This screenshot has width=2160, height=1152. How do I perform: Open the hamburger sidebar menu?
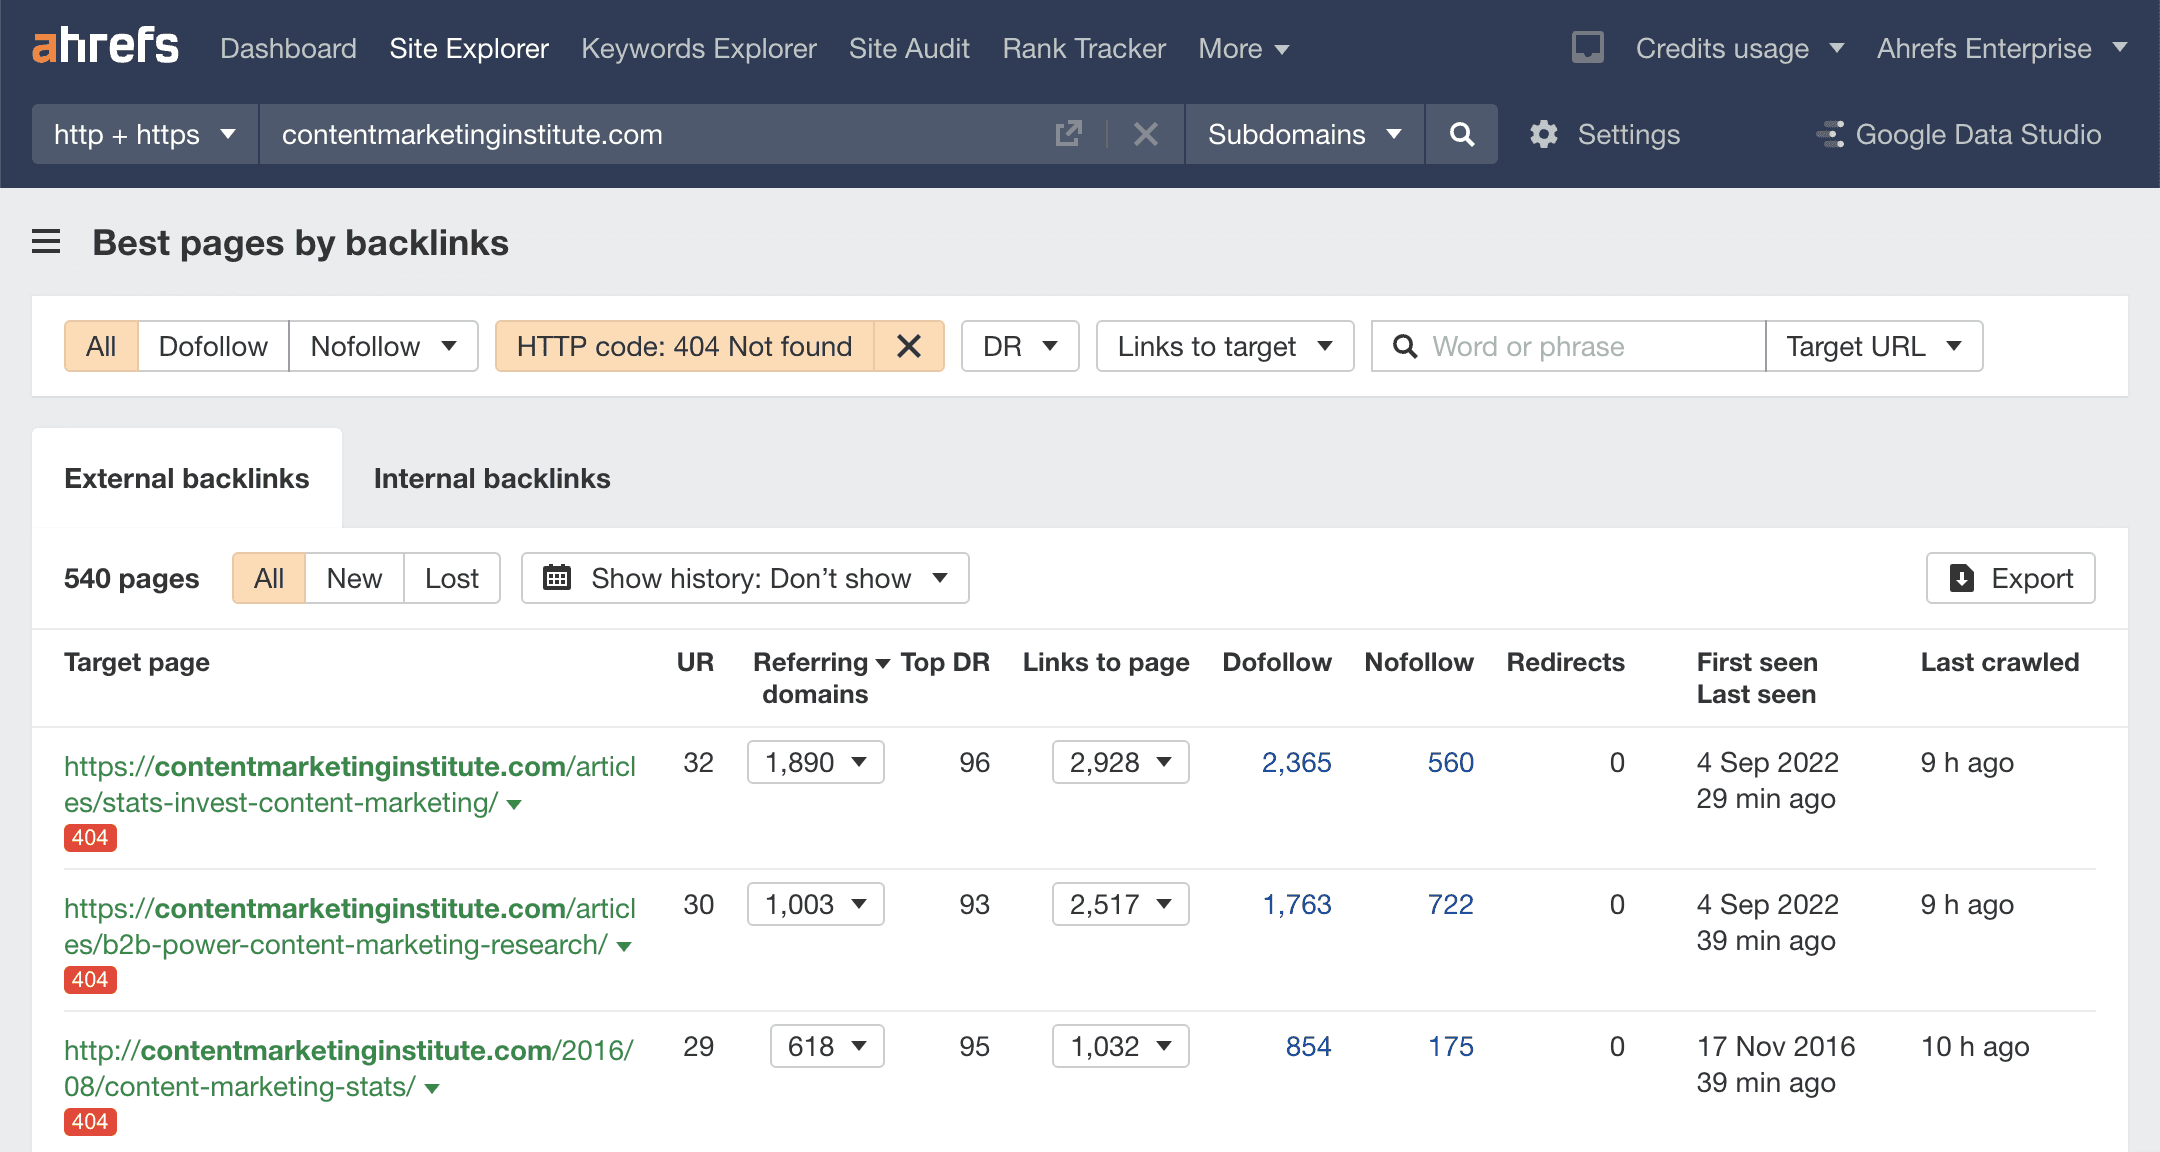click(46, 242)
